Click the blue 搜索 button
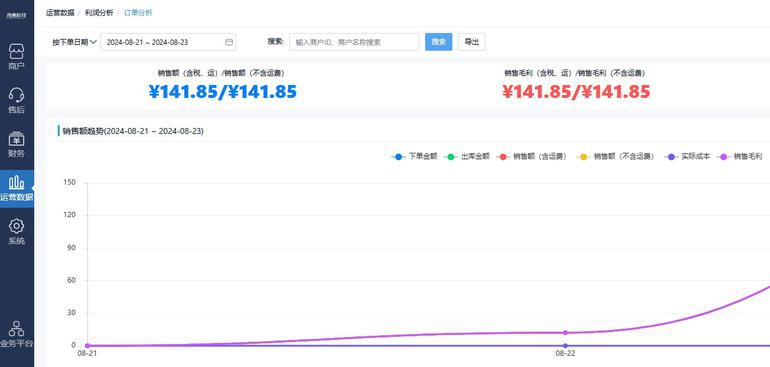 [x=439, y=42]
